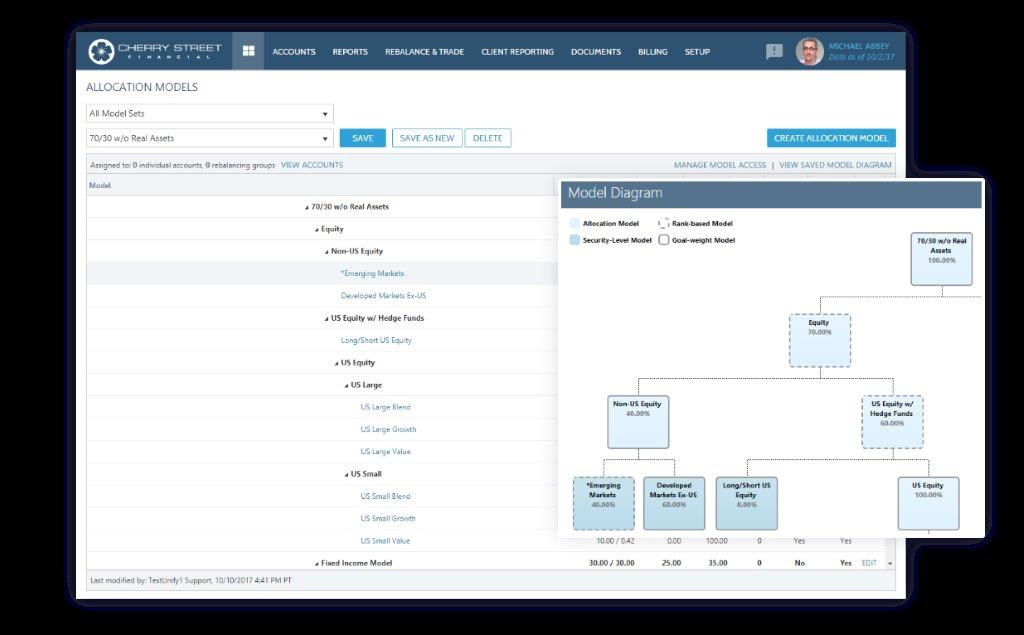
Task: Select the US Small Growth row
Action: pyautogui.click(x=388, y=518)
